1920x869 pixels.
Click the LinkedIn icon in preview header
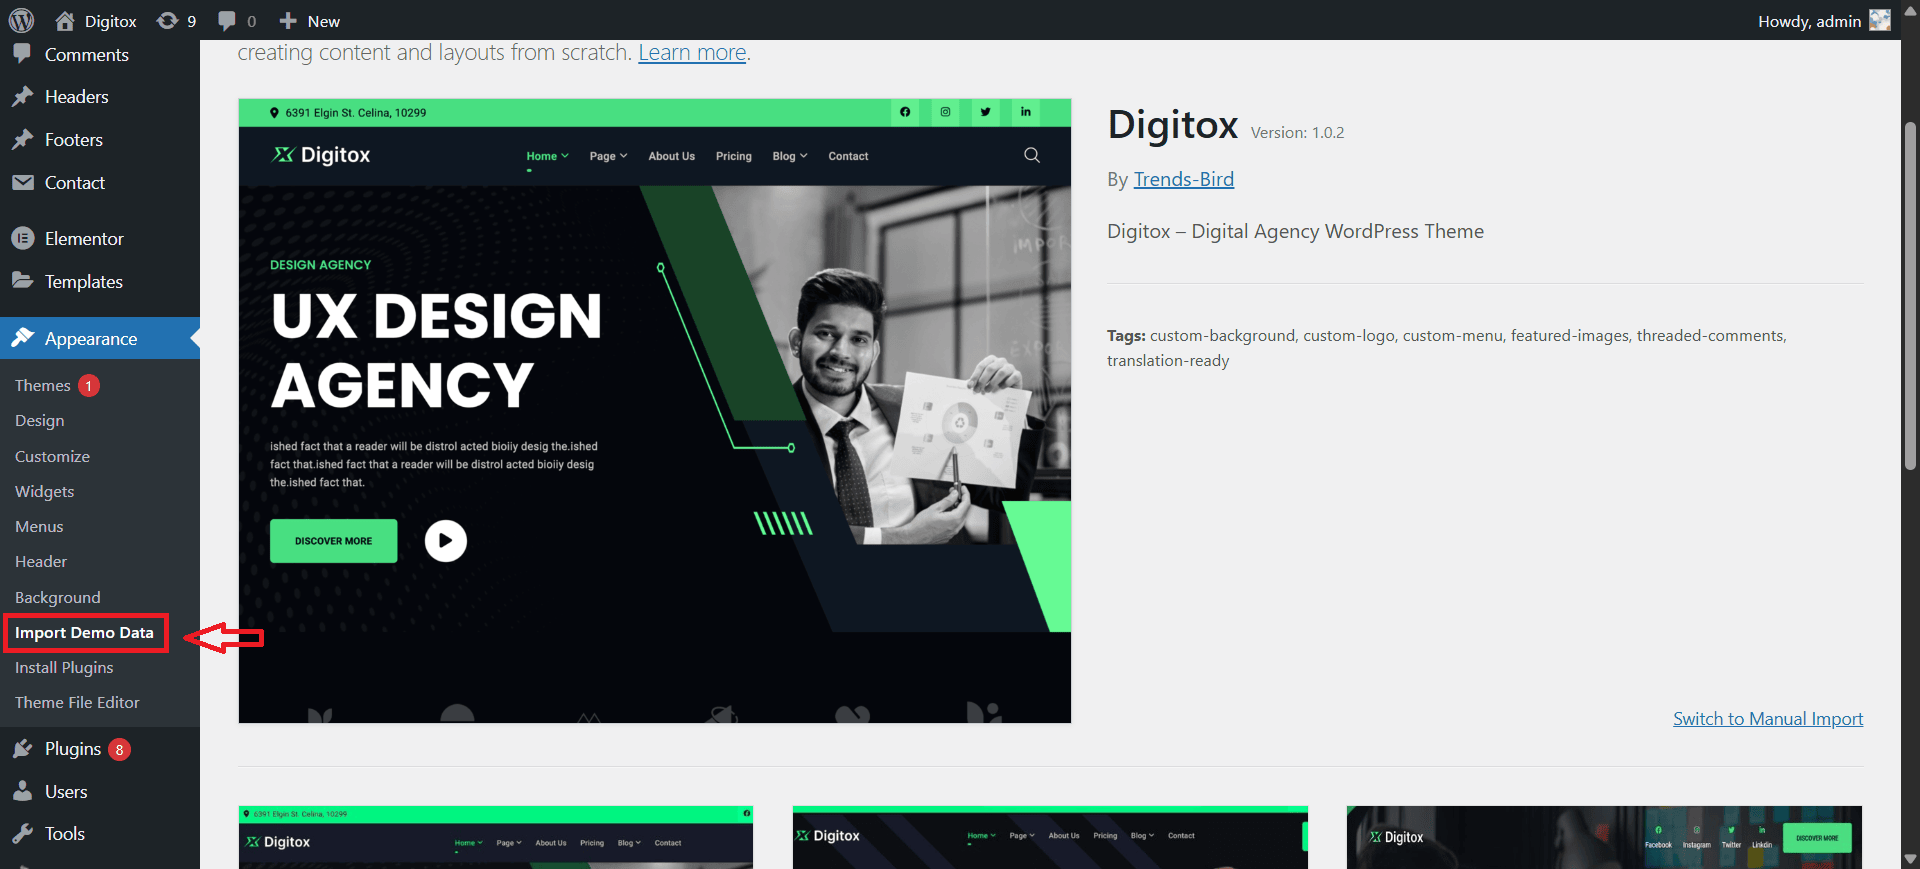click(1025, 112)
